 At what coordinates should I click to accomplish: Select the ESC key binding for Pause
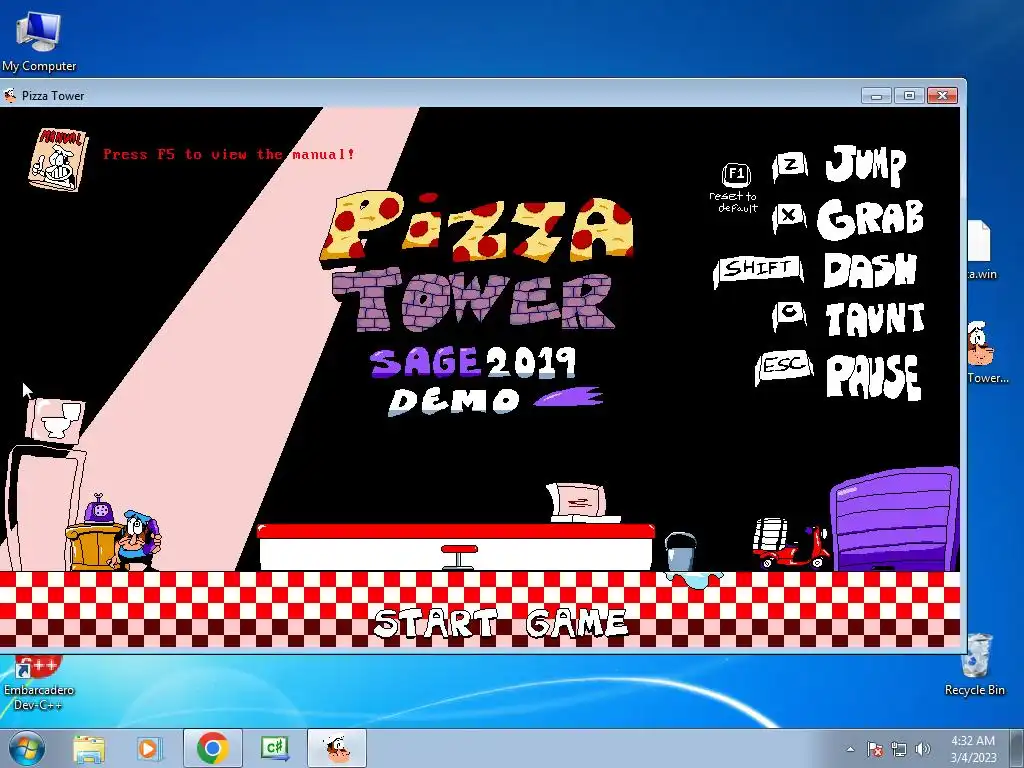[x=784, y=366]
